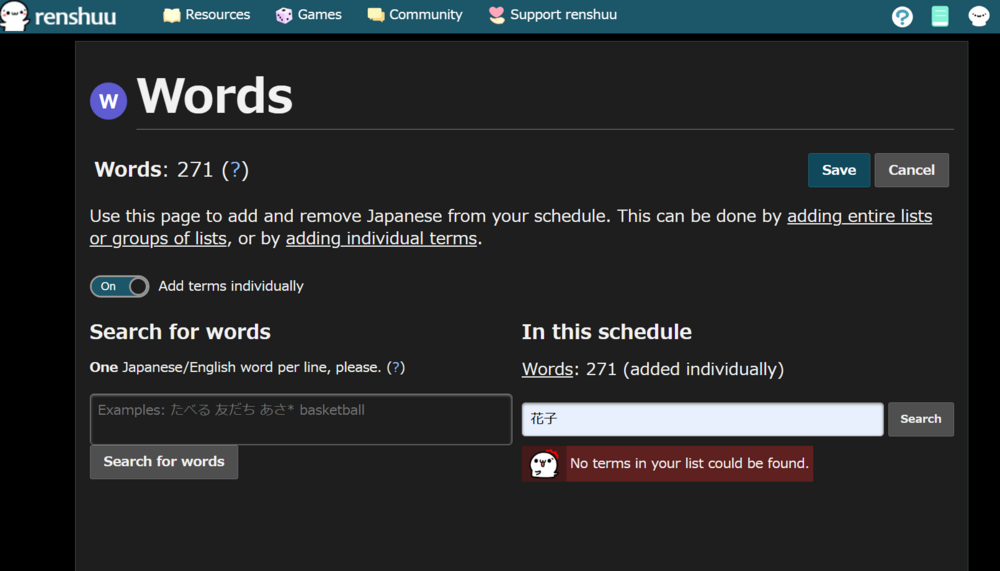The height and width of the screenshot is (571, 1000).
Task: Open the user avatar icon at top right
Action: point(979,16)
